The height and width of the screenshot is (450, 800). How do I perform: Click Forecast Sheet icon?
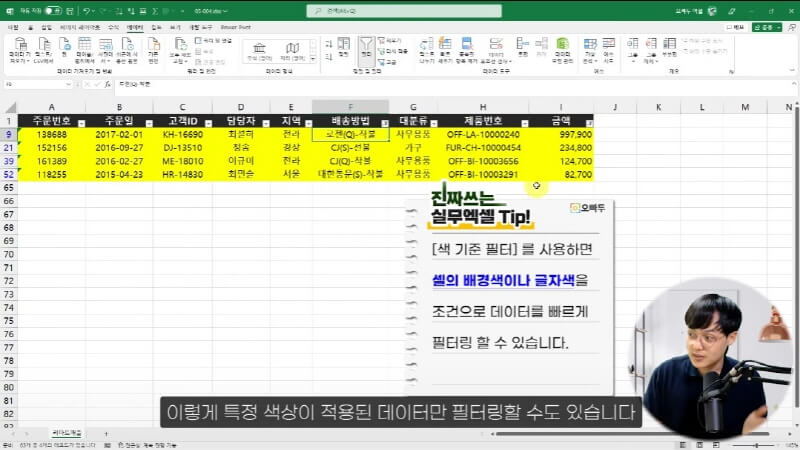coord(609,50)
